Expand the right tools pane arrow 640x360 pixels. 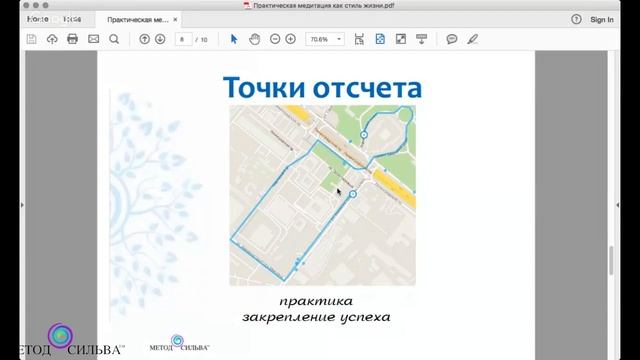click(618, 205)
